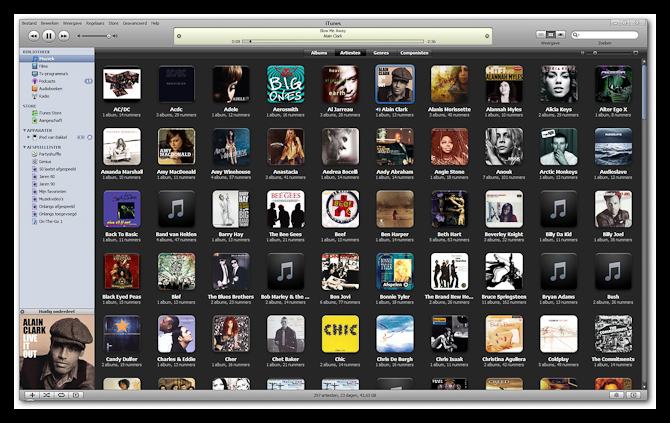The width and height of the screenshot is (670, 423).
Task: Skip back to previous track
Action: coord(34,36)
